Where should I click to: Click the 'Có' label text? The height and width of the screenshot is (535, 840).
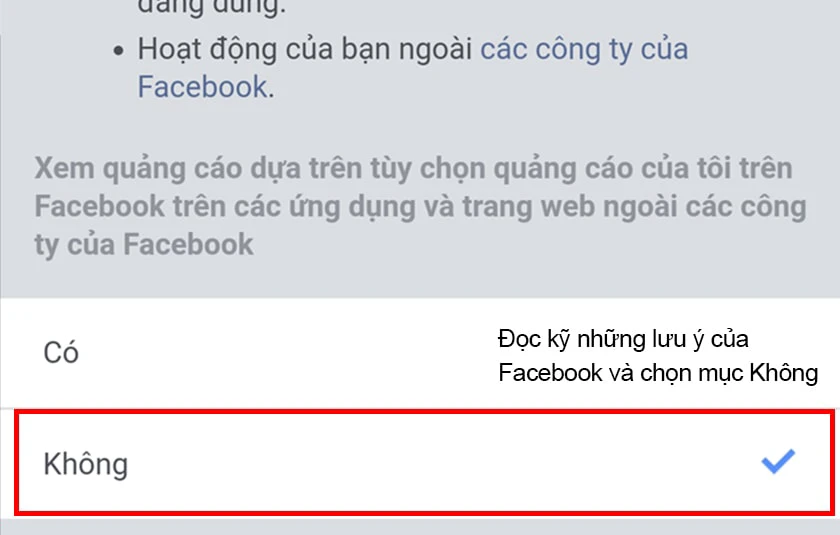61,353
